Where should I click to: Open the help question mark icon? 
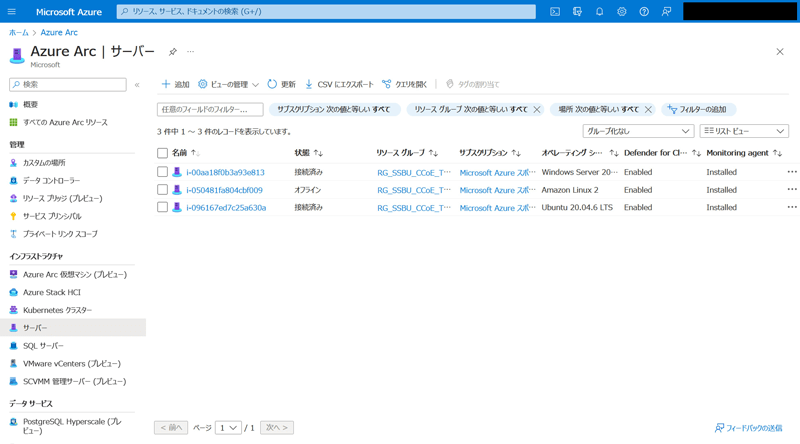point(644,12)
